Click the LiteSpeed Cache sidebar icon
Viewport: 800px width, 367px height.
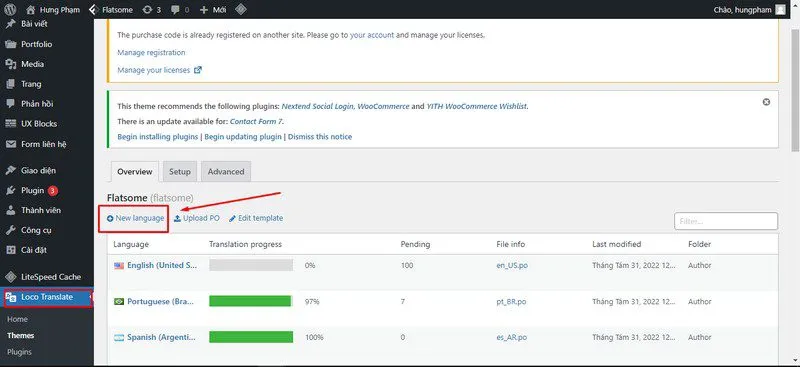[11, 277]
